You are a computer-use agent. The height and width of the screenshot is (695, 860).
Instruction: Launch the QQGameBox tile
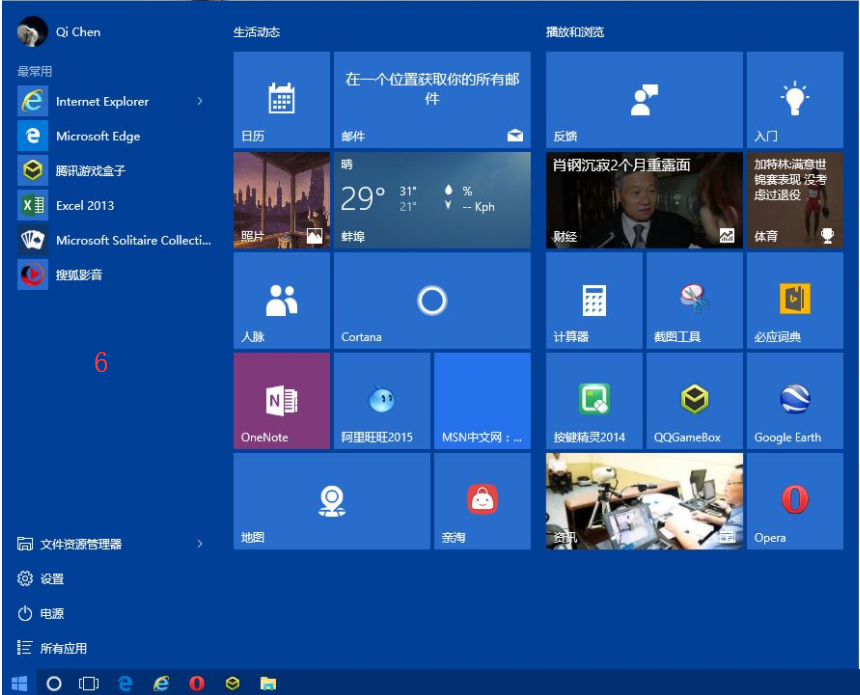point(692,401)
